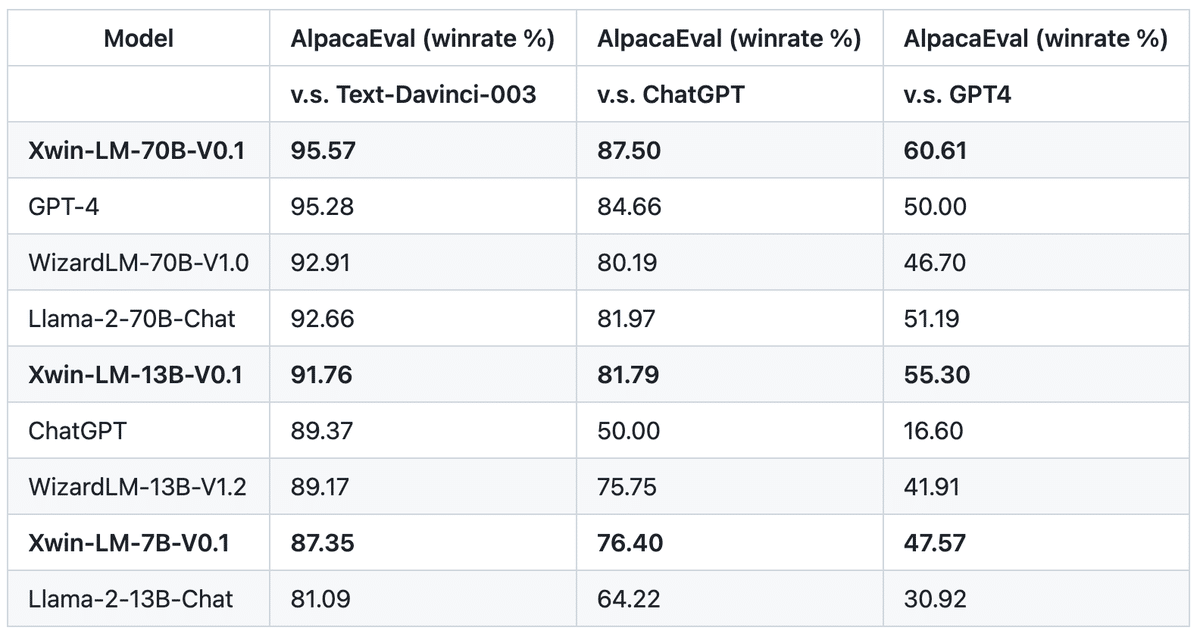Select the 64.22 winrate cell
Screen dimensions: 1200x636
[x=628, y=599]
